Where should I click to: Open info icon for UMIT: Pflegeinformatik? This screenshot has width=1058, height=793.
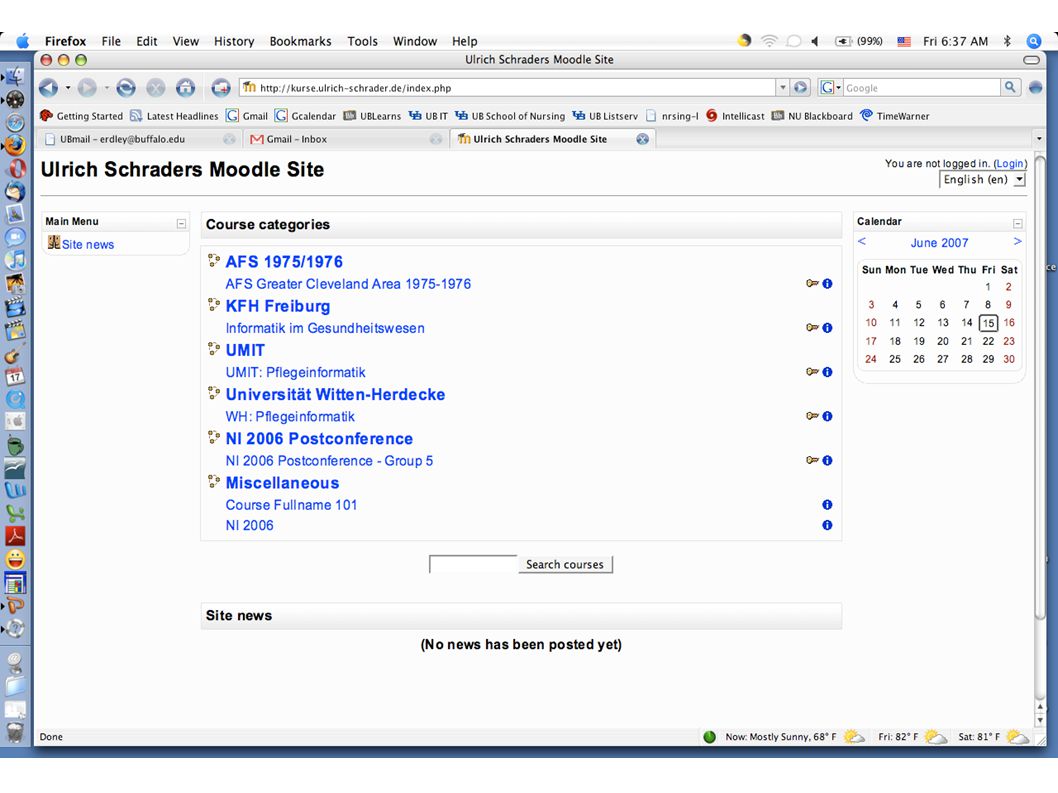[827, 372]
